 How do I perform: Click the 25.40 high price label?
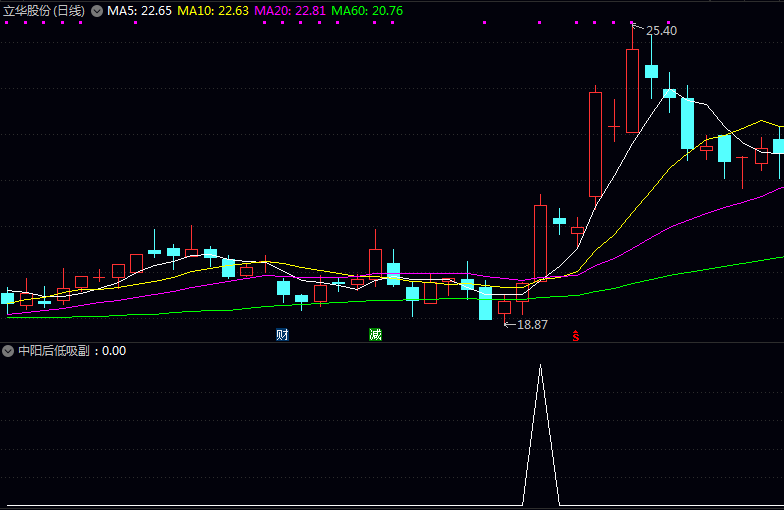661,31
